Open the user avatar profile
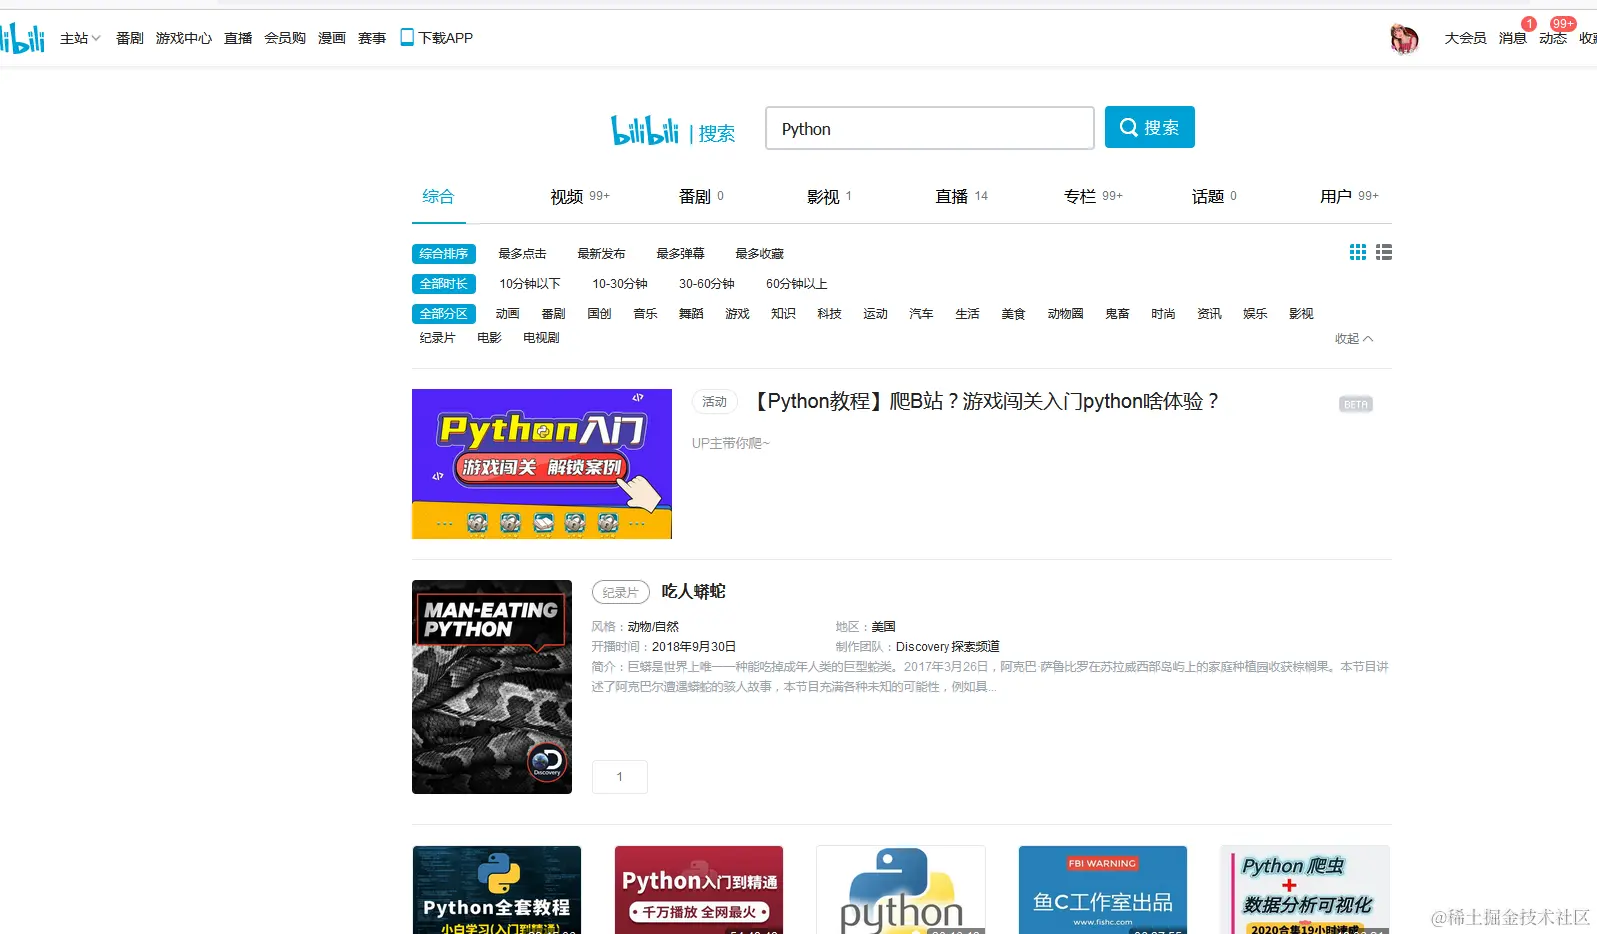 coord(1404,39)
